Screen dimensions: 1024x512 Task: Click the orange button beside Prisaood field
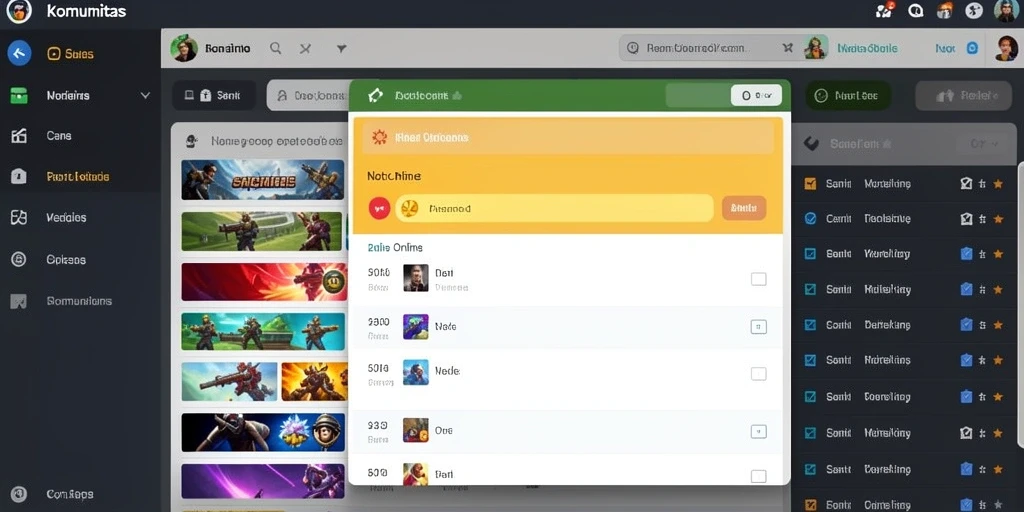pos(744,208)
